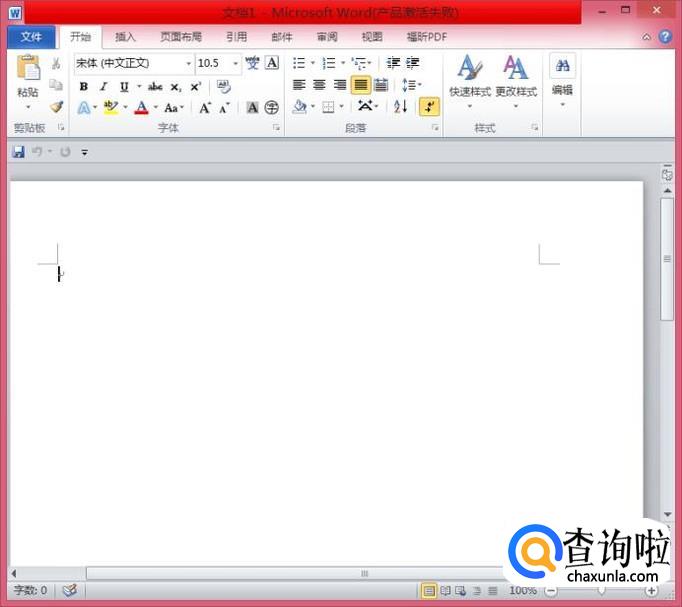
Task: Open the Font dialog launcher
Action: 276,127
